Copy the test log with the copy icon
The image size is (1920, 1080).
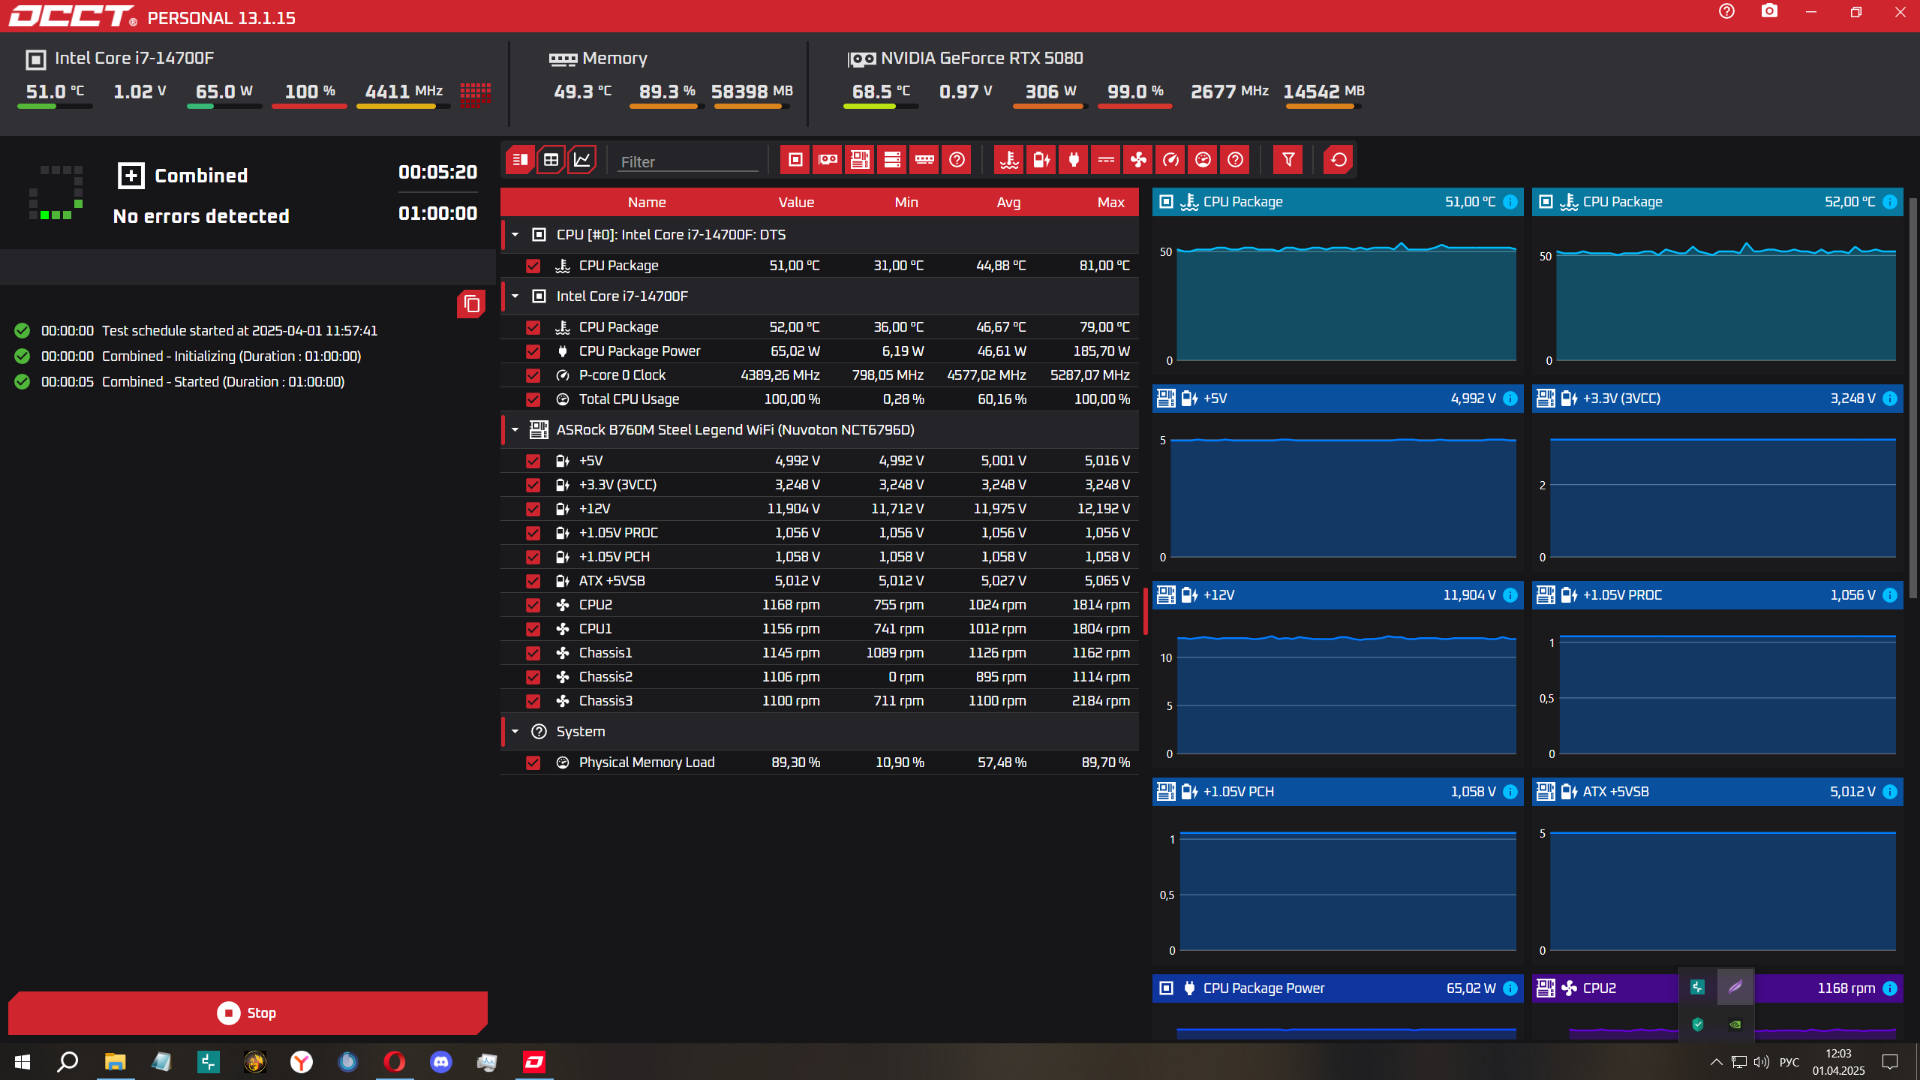click(471, 304)
